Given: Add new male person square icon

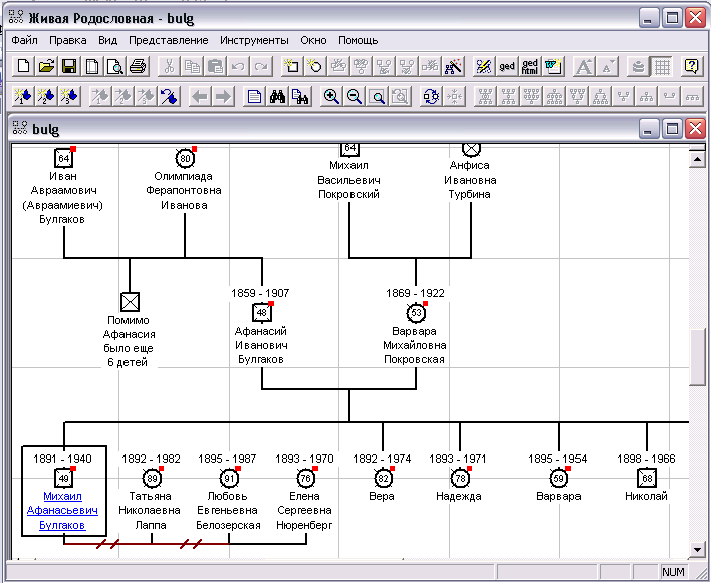Looking at the screenshot, I should (x=291, y=67).
